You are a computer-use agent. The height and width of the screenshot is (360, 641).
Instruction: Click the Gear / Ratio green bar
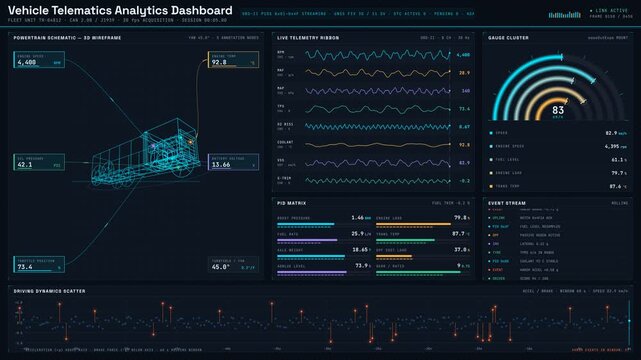pyautogui.click(x=418, y=272)
